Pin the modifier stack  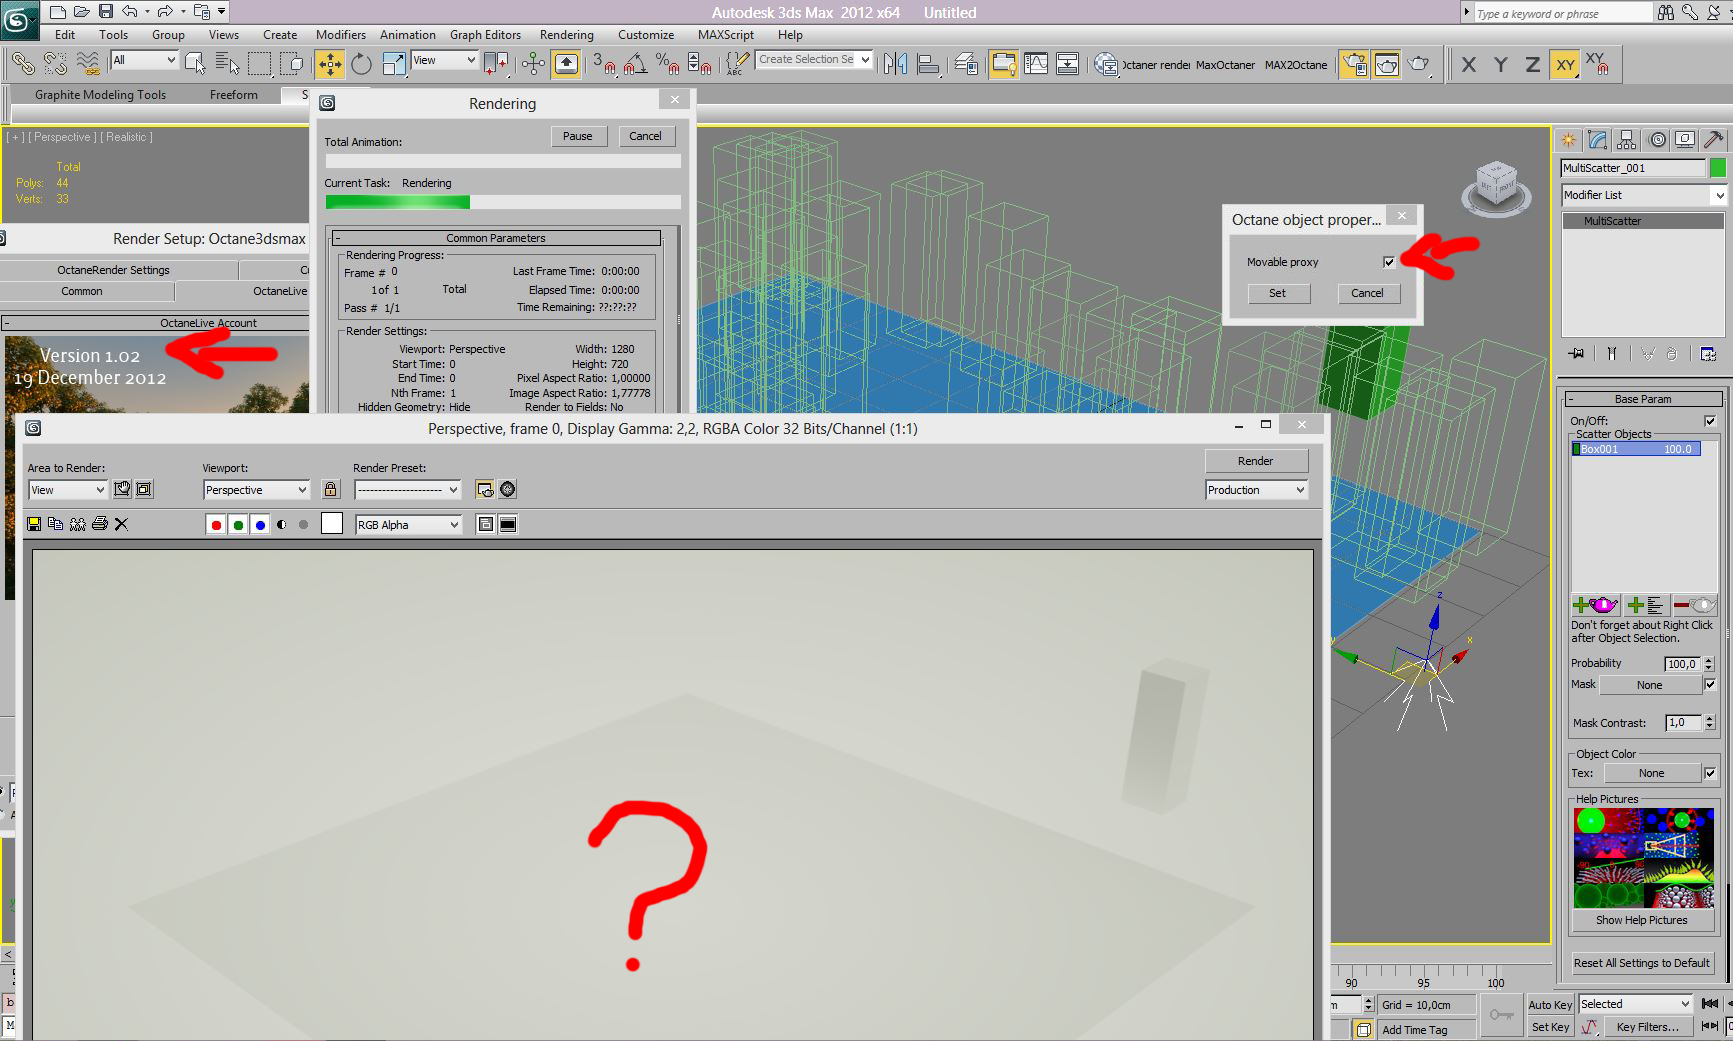1577,353
